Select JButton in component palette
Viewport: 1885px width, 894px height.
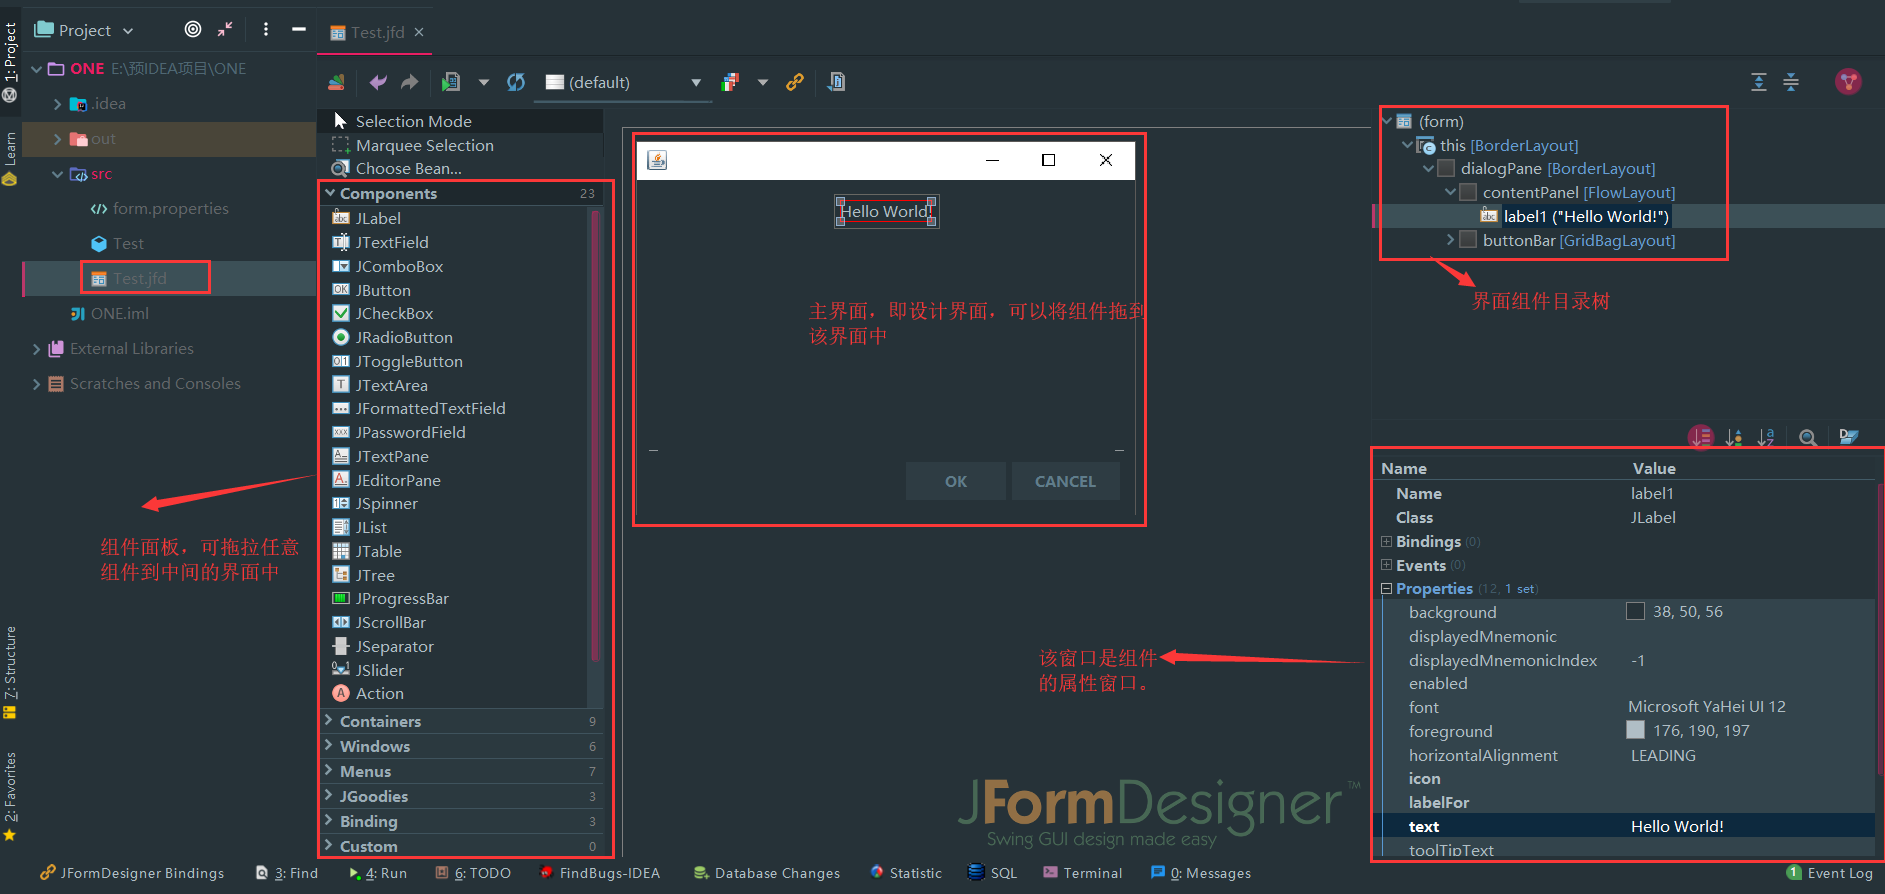(x=371, y=290)
